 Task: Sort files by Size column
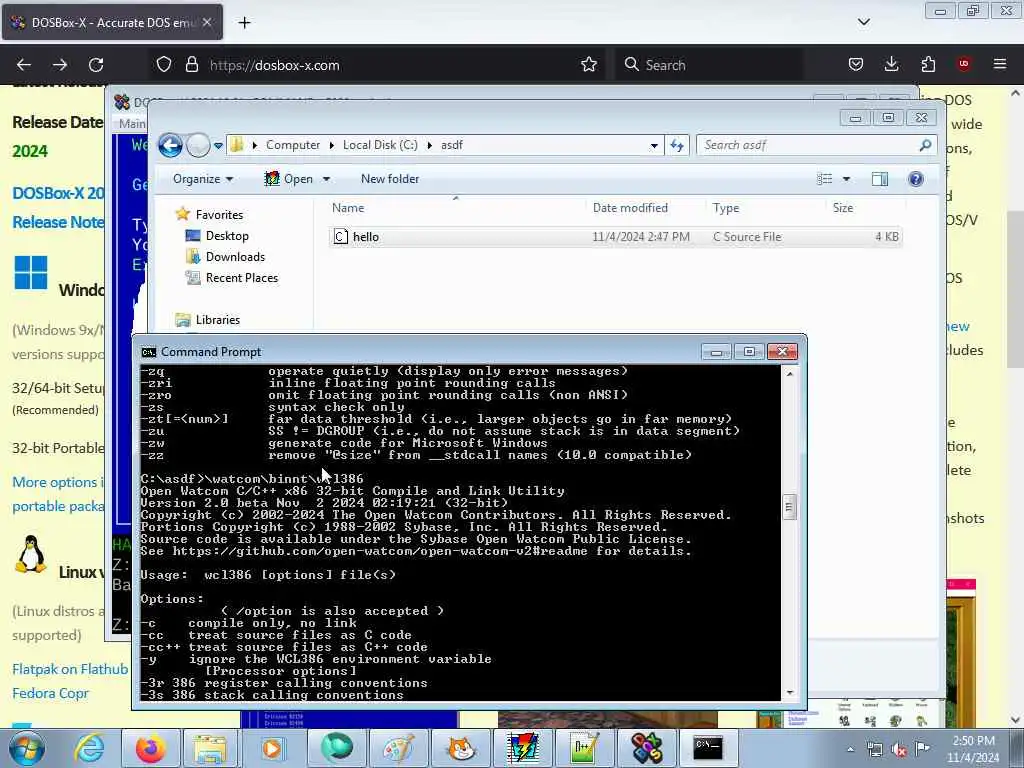click(842, 208)
